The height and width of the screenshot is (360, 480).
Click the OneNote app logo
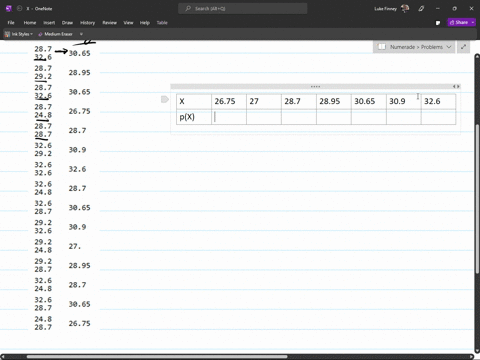click(x=9, y=9)
